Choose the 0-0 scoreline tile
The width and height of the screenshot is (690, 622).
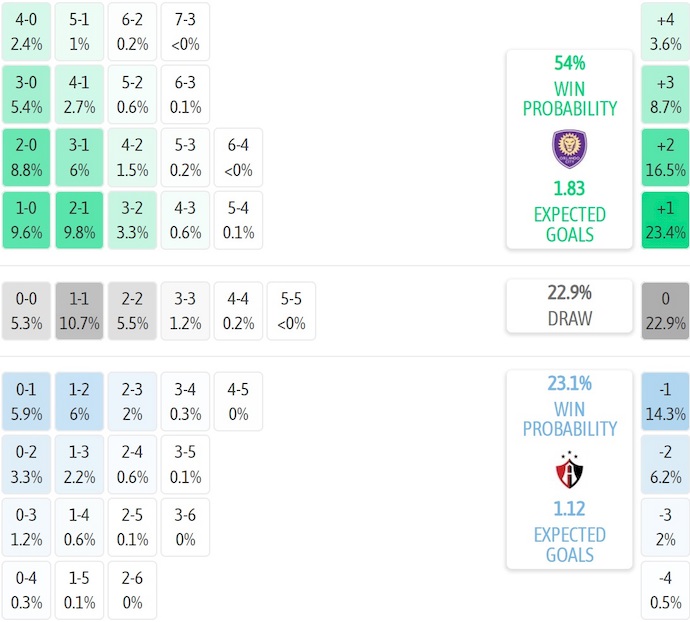(x=26, y=311)
